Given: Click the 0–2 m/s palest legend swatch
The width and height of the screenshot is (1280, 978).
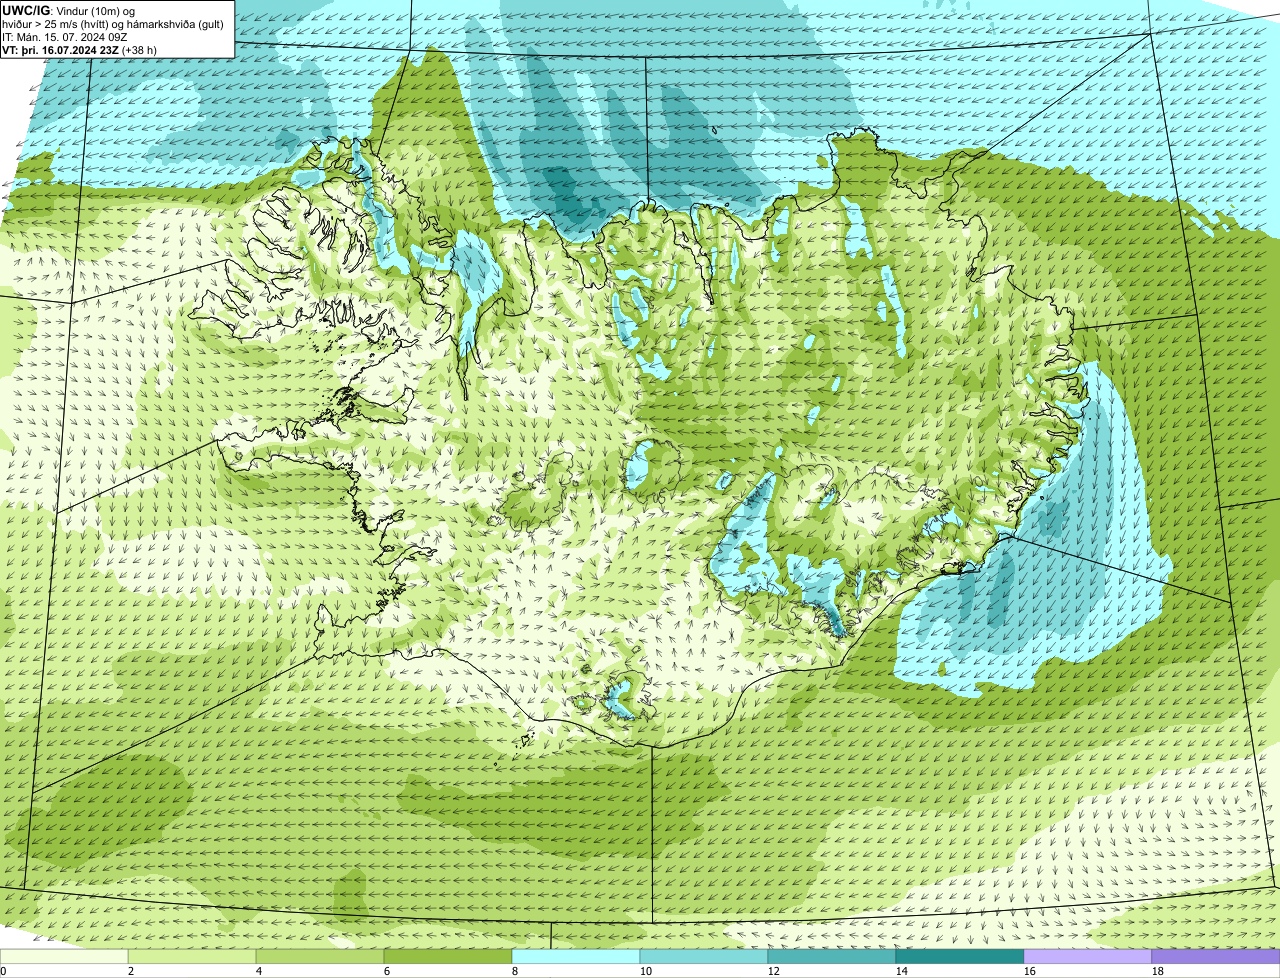Looking at the screenshot, I should point(64,956).
